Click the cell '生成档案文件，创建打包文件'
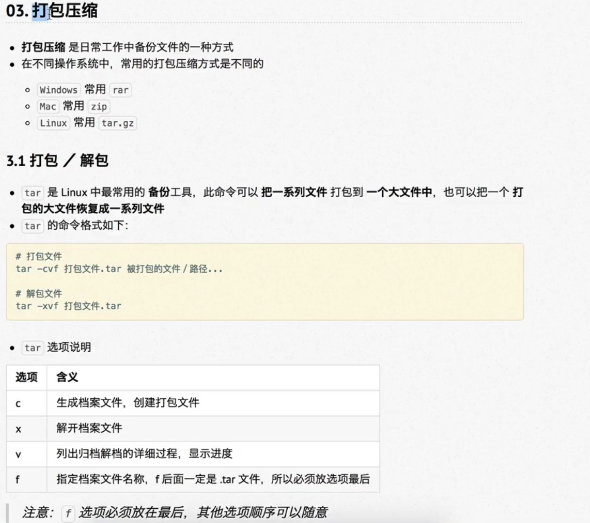 pos(213,403)
